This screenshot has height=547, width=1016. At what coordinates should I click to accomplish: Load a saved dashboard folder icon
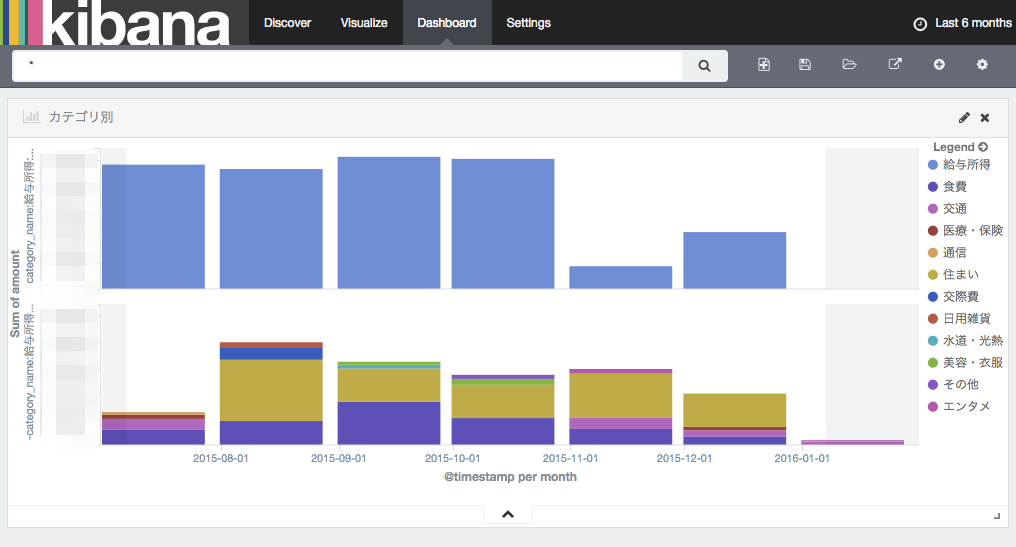coord(849,64)
